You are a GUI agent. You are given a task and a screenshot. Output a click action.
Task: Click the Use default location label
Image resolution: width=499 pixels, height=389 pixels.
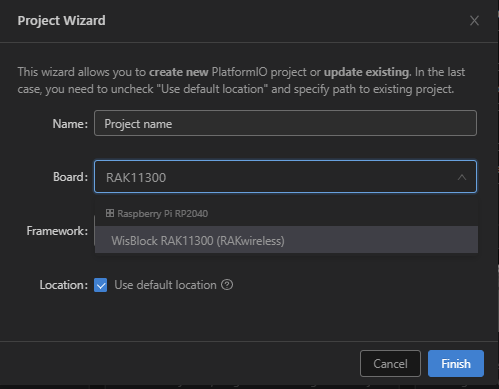point(165,285)
